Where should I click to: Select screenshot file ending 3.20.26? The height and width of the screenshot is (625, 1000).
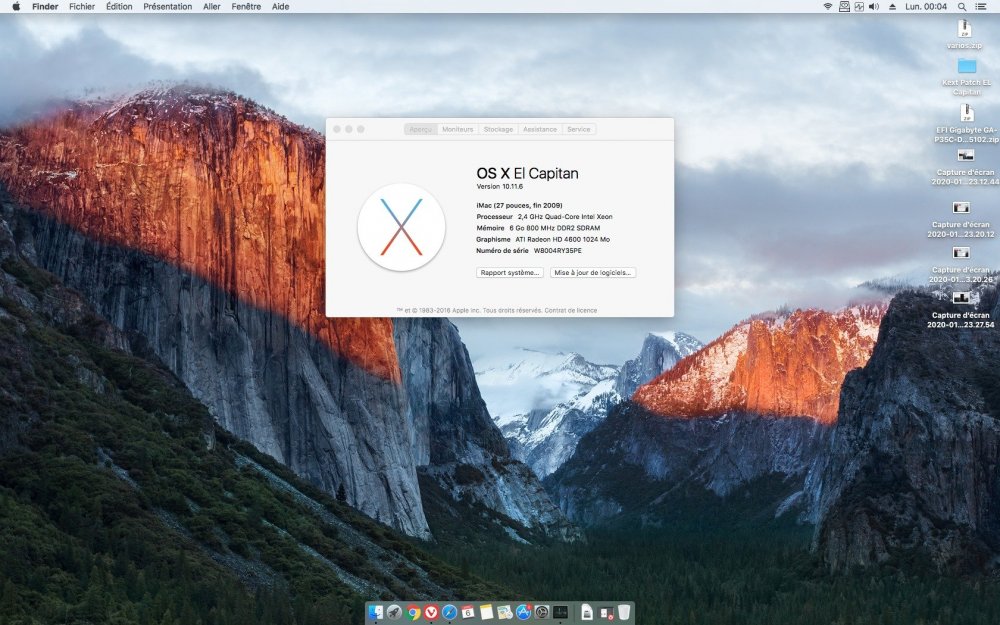[x=960, y=265]
